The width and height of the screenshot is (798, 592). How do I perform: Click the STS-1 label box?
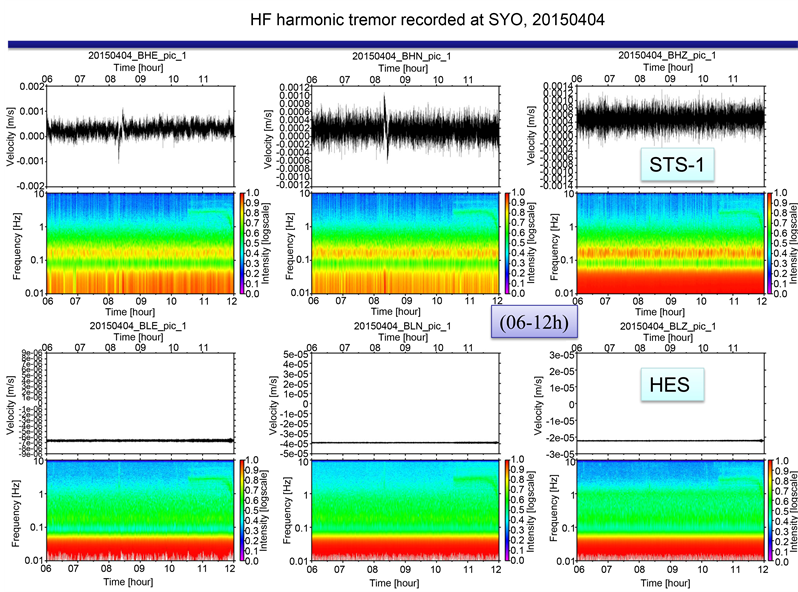point(674,161)
